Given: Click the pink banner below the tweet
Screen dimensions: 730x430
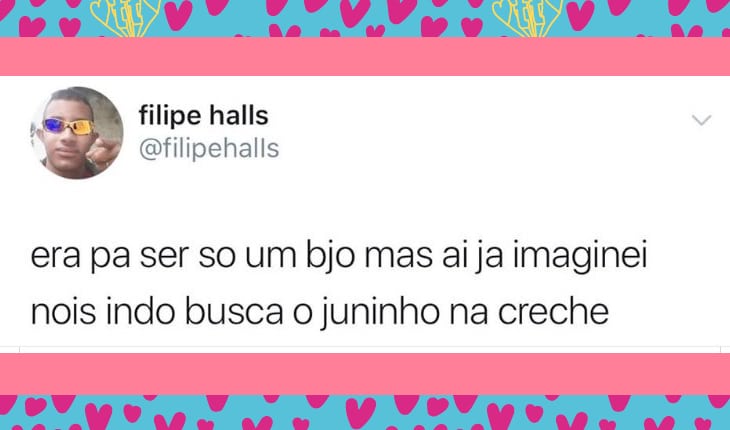Looking at the screenshot, I should click(x=365, y=374).
